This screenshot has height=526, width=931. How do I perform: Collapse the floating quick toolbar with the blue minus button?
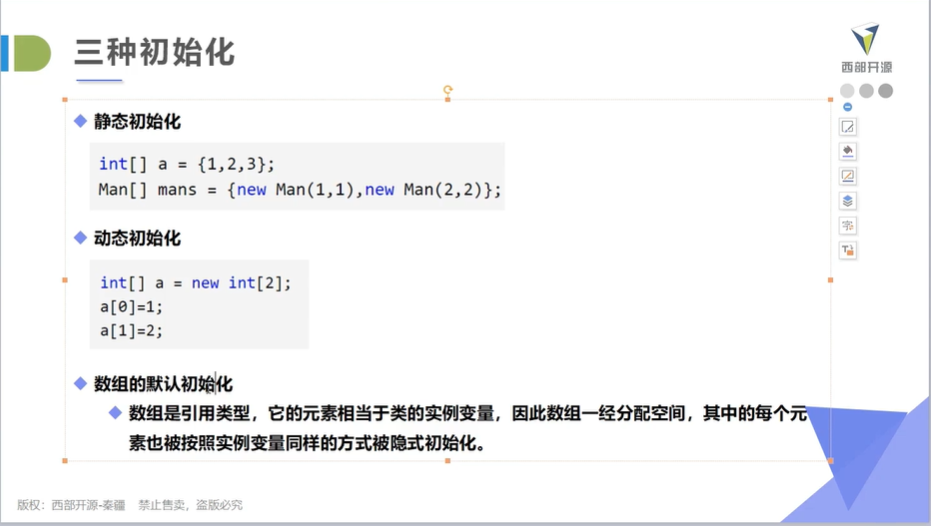(847, 107)
